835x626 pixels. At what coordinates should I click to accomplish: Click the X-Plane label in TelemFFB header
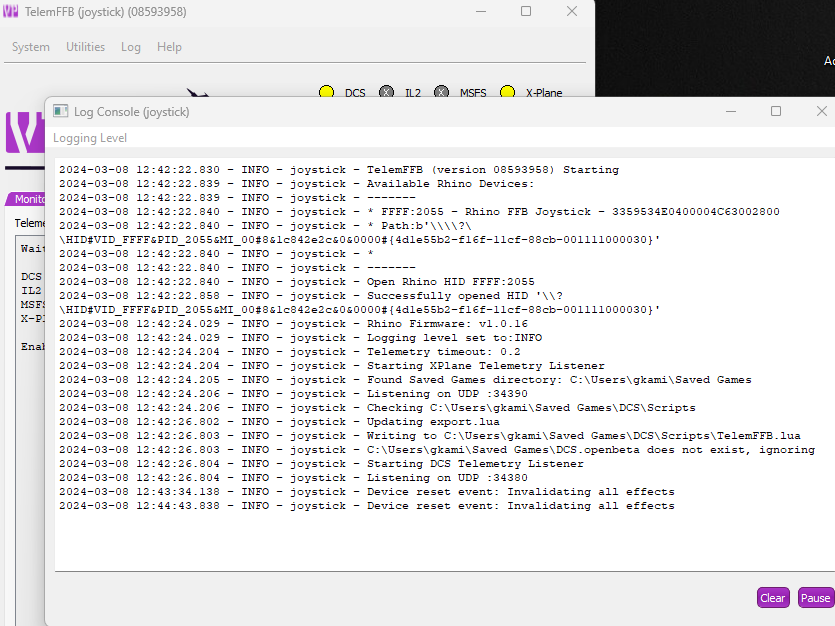click(544, 93)
